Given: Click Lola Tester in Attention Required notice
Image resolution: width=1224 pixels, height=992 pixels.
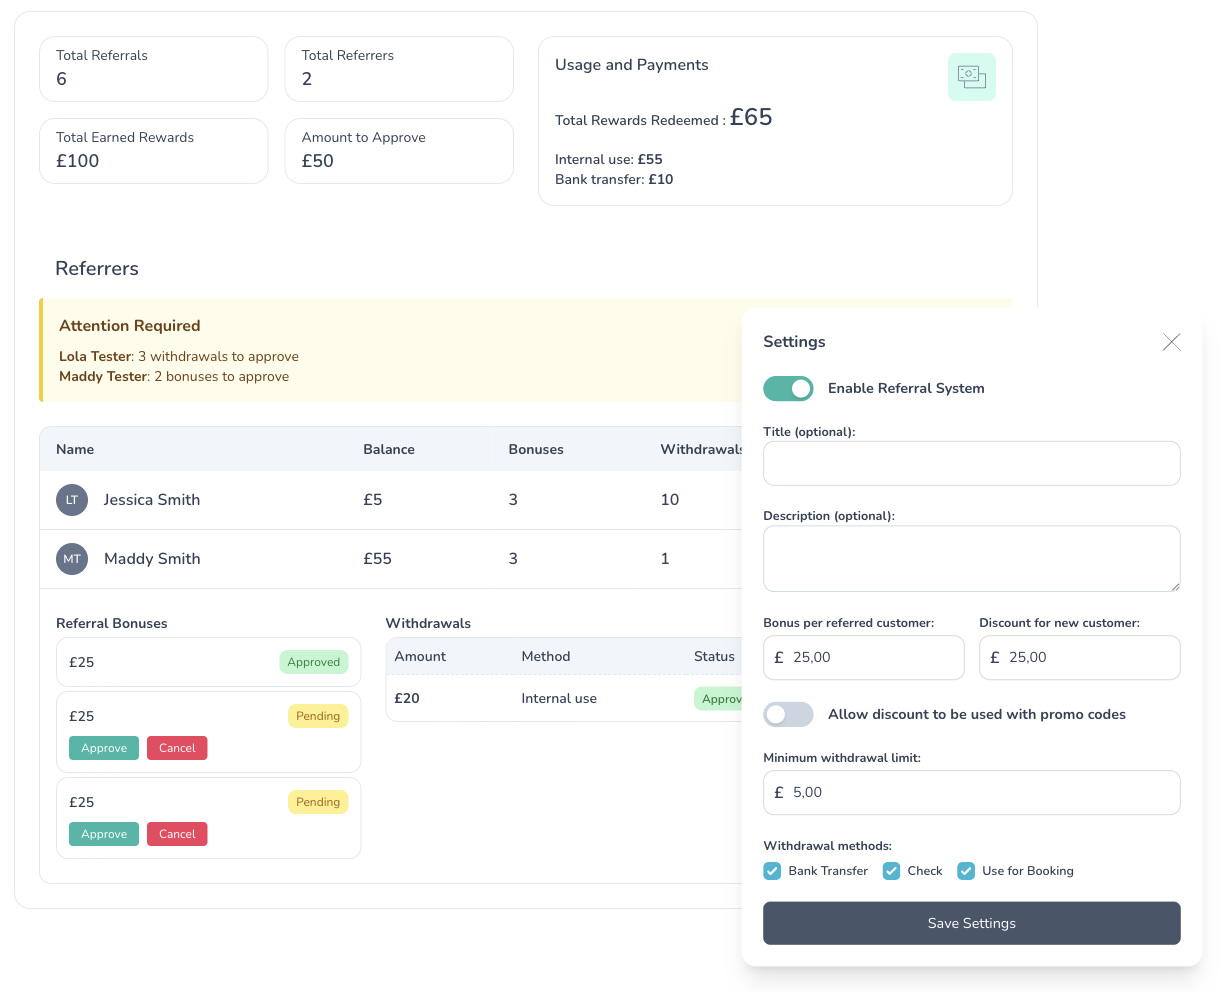Looking at the screenshot, I should pyautogui.click(x=95, y=356).
